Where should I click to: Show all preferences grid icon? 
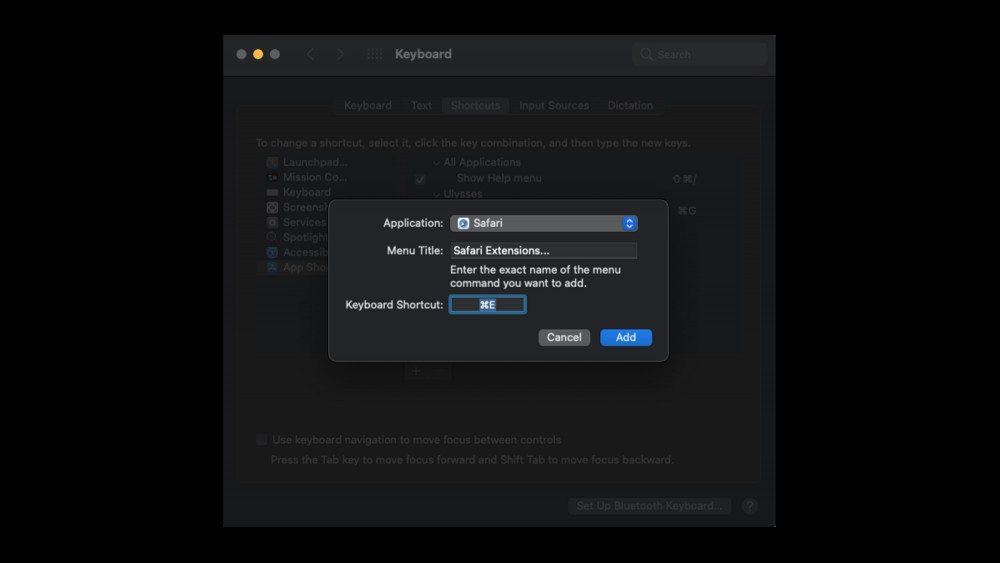(x=374, y=54)
